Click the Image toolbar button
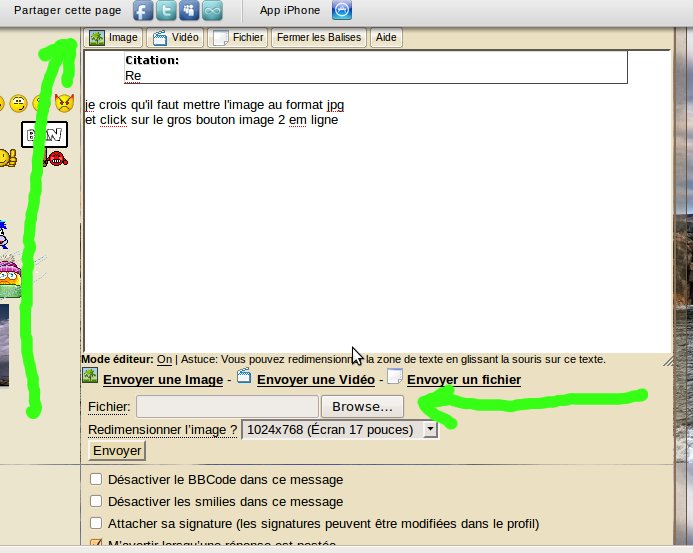Viewport: 693px width, 553px height. pyautogui.click(x=114, y=38)
